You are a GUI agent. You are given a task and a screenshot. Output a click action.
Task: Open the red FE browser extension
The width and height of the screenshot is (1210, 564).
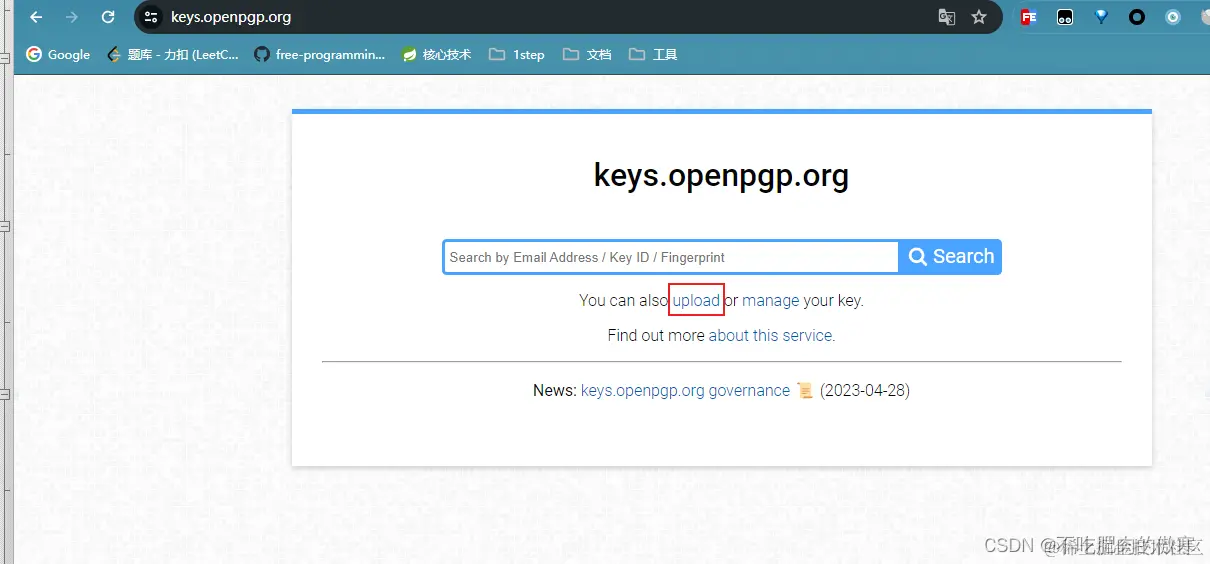pyautogui.click(x=1029, y=17)
